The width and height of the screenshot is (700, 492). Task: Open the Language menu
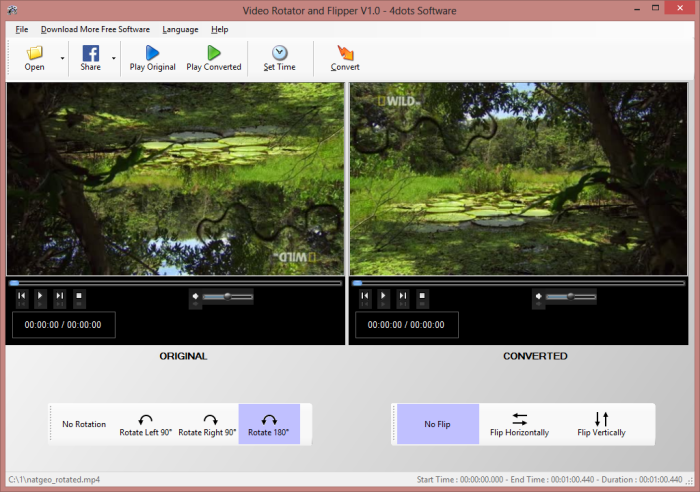(180, 29)
